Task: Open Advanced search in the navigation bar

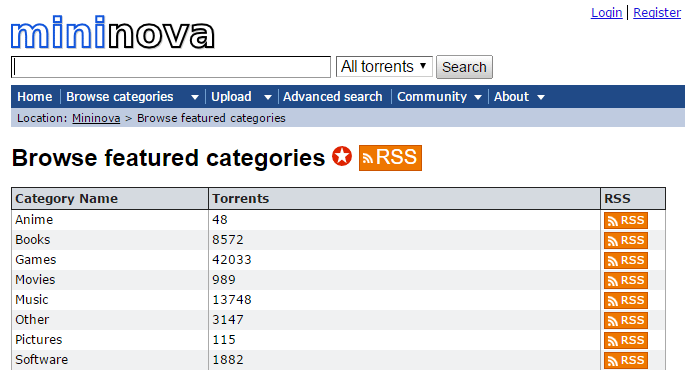Action: point(332,97)
